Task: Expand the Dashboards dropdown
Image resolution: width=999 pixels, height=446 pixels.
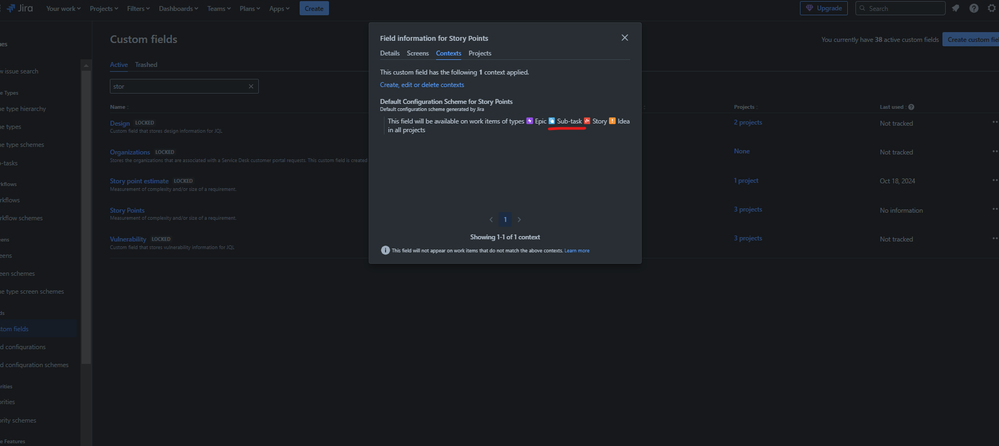Action: pos(178,8)
